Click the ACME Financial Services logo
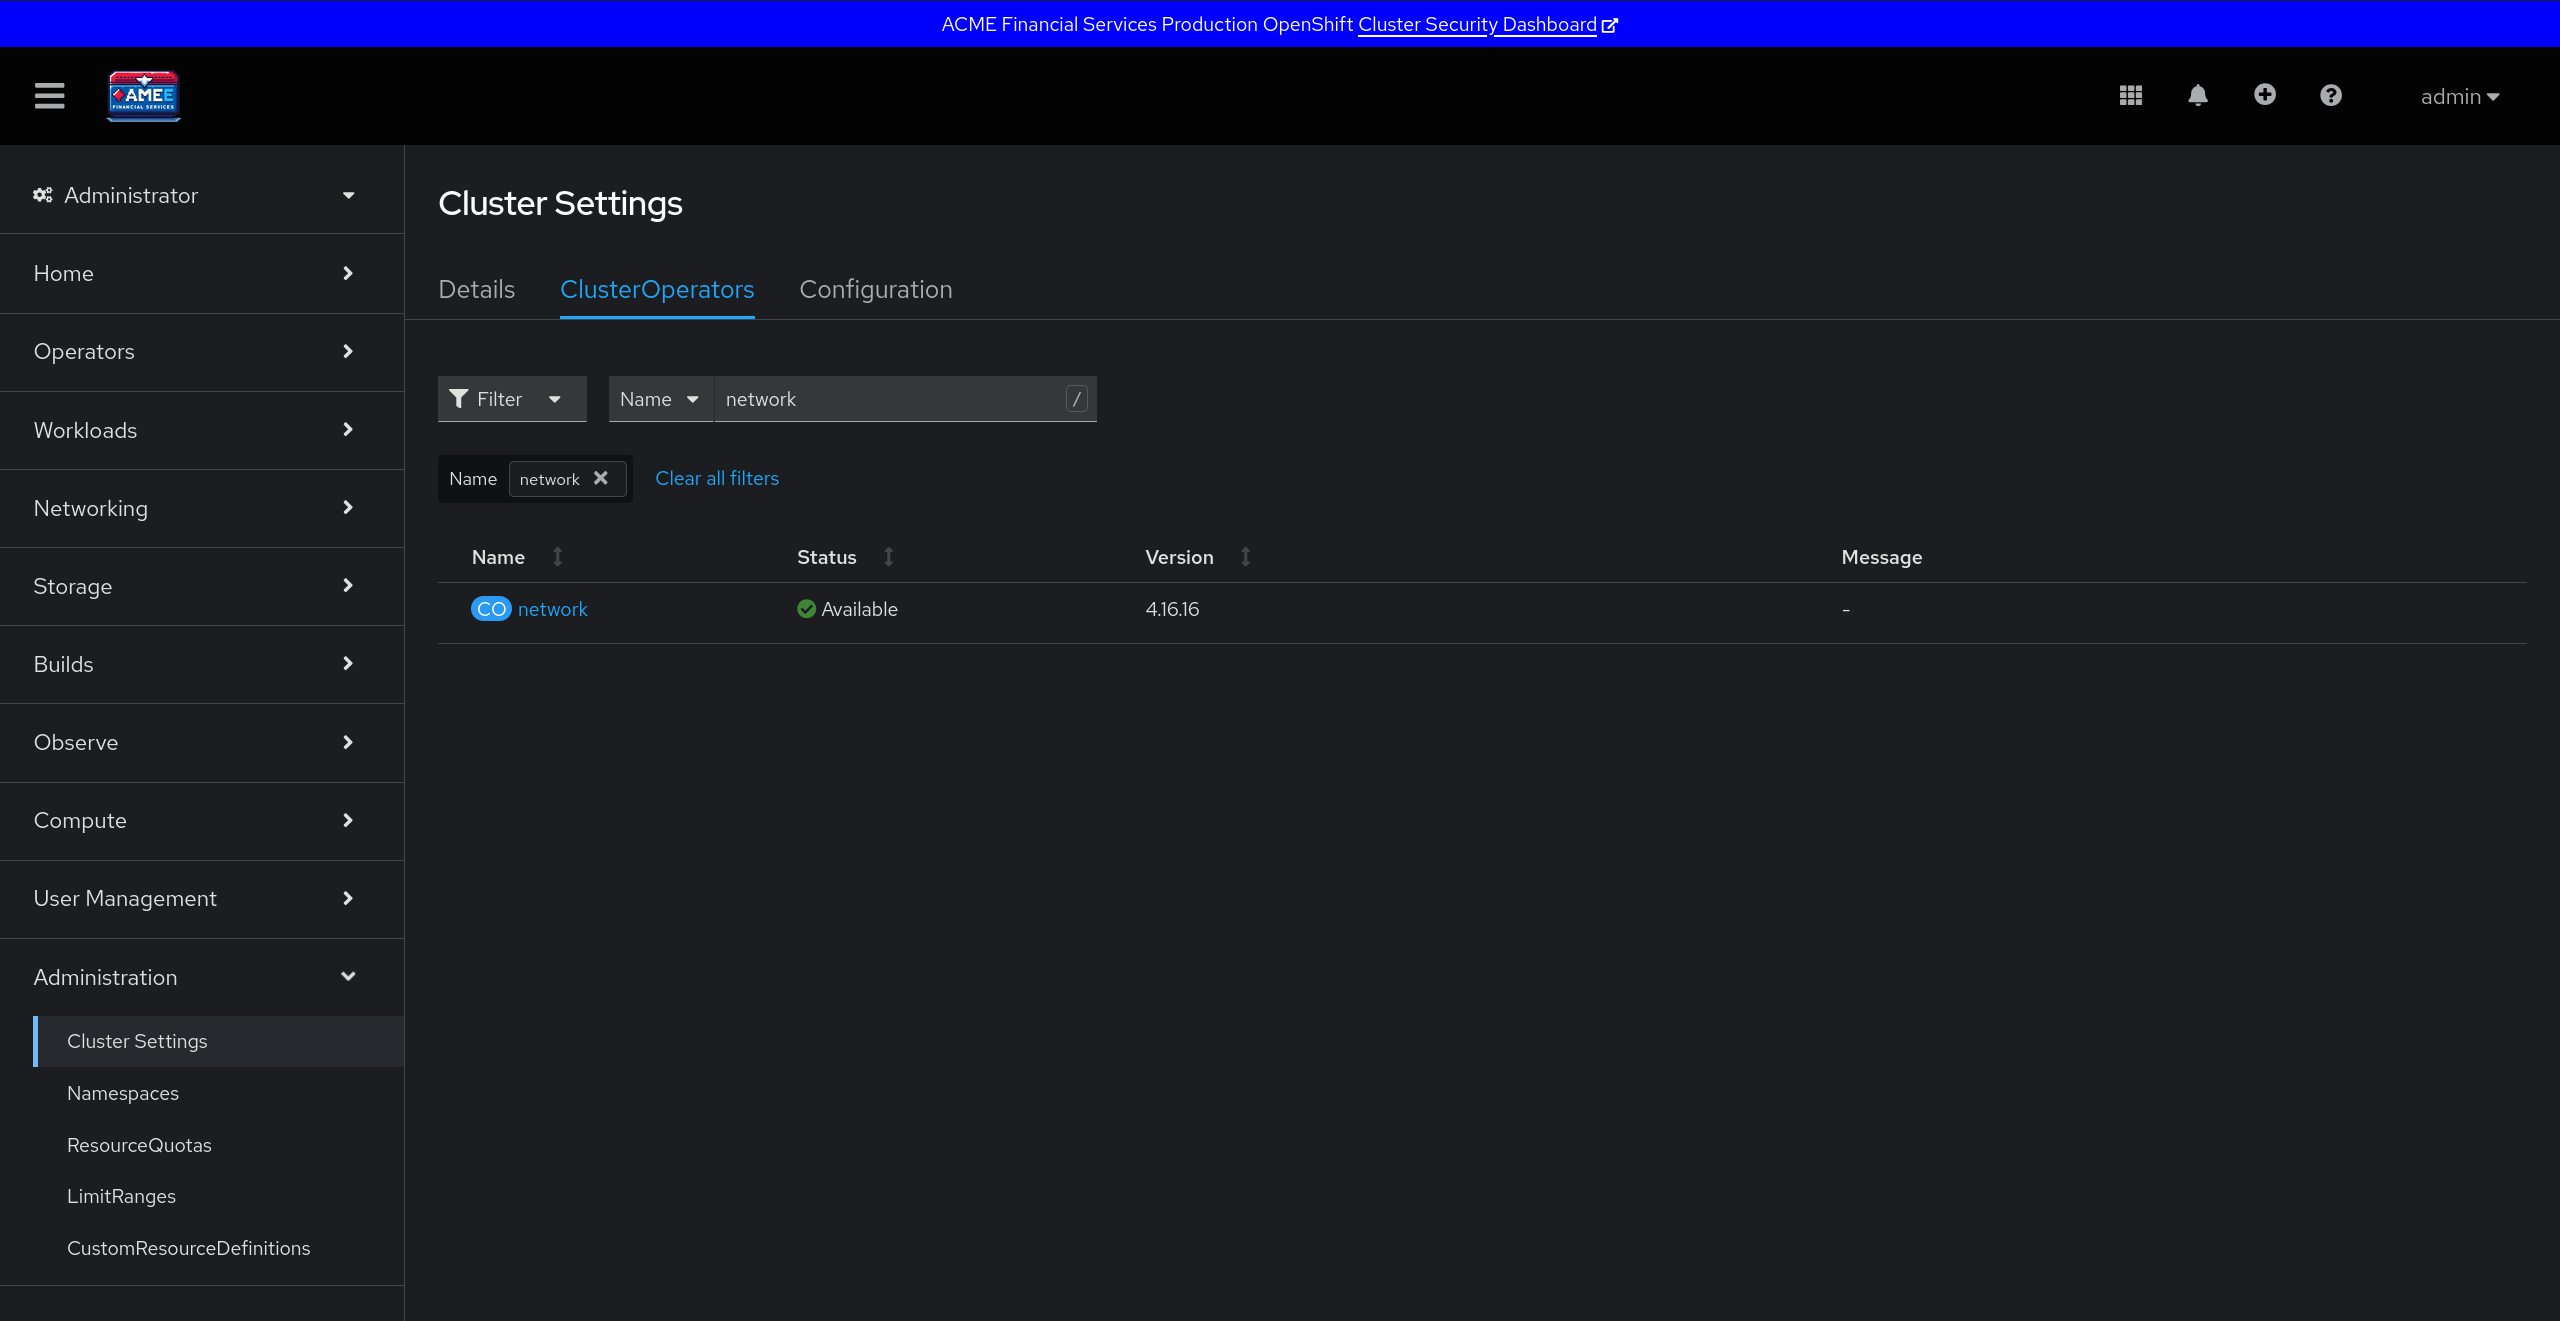This screenshot has height=1321, width=2560. click(x=144, y=96)
